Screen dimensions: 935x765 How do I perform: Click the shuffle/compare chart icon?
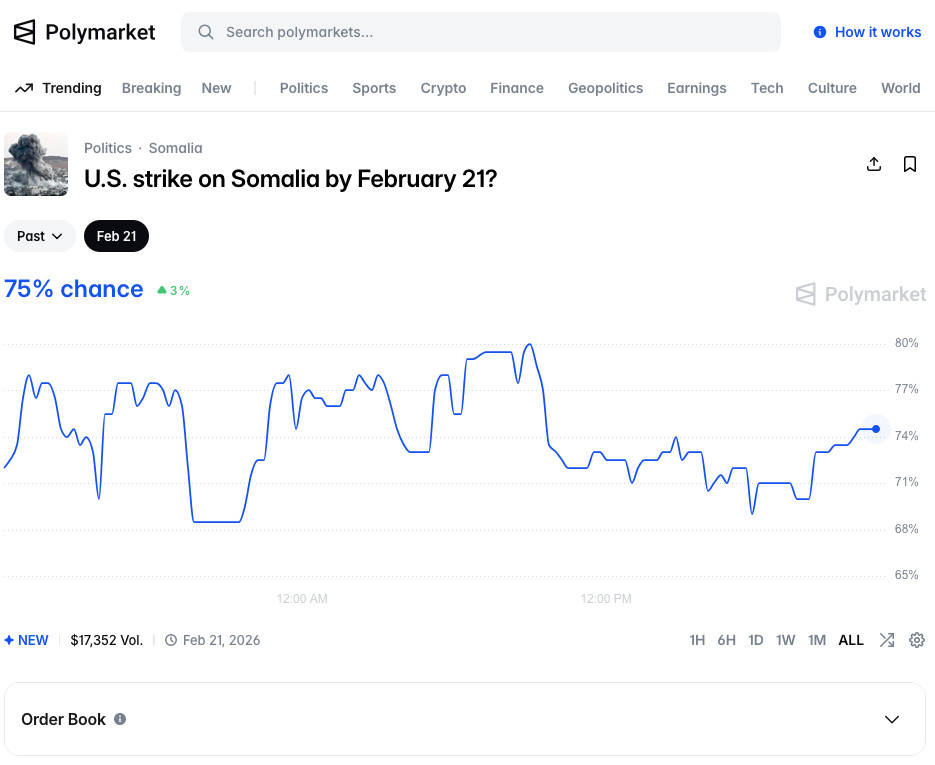click(887, 640)
